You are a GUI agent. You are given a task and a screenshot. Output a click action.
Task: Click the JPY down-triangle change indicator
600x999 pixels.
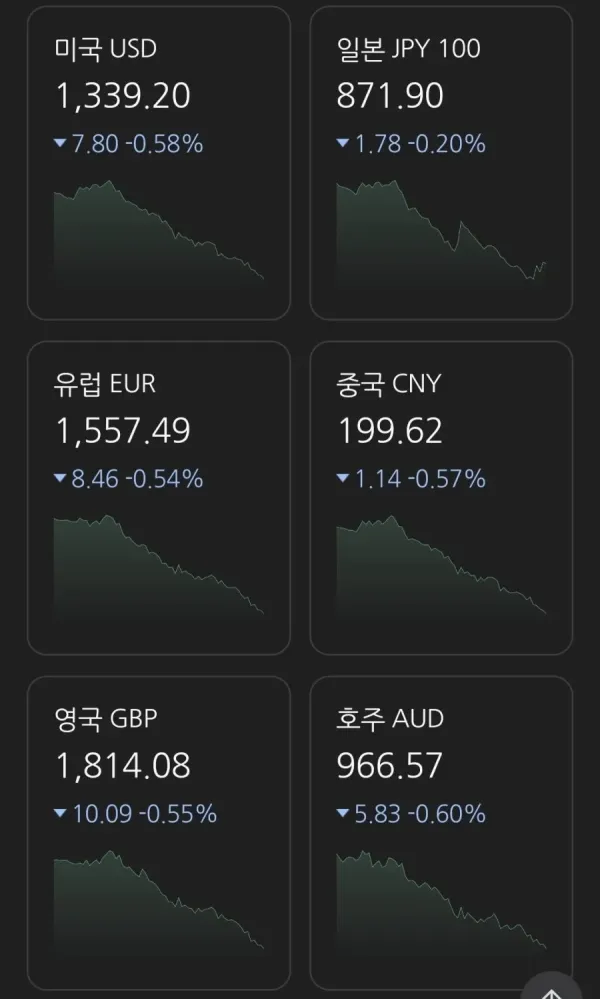tap(343, 143)
